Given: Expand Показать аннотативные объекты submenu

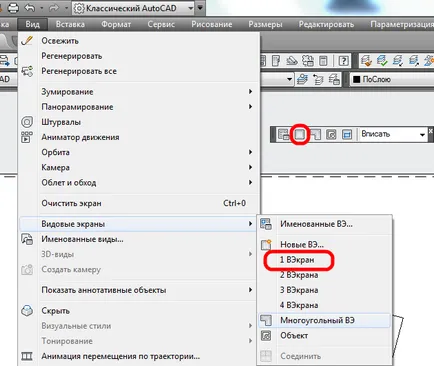Looking at the screenshot, I should tap(138, 290).
